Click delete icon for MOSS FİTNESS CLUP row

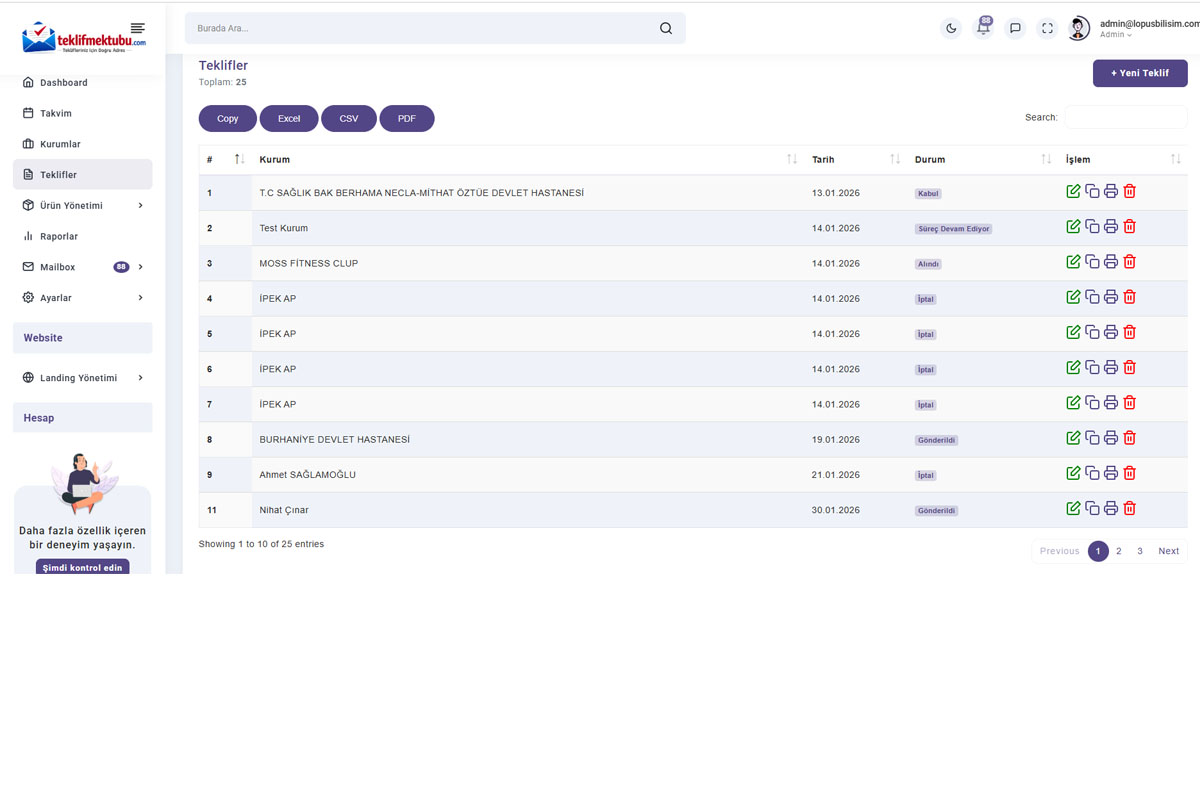[x=1129, y=262]
